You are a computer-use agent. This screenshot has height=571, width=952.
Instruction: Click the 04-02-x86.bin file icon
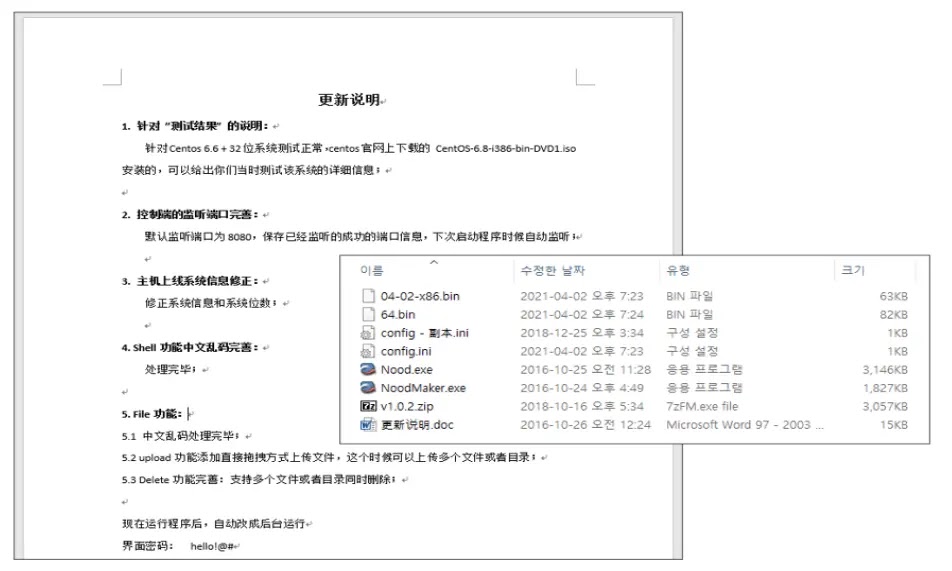click(x=367, y=296)
